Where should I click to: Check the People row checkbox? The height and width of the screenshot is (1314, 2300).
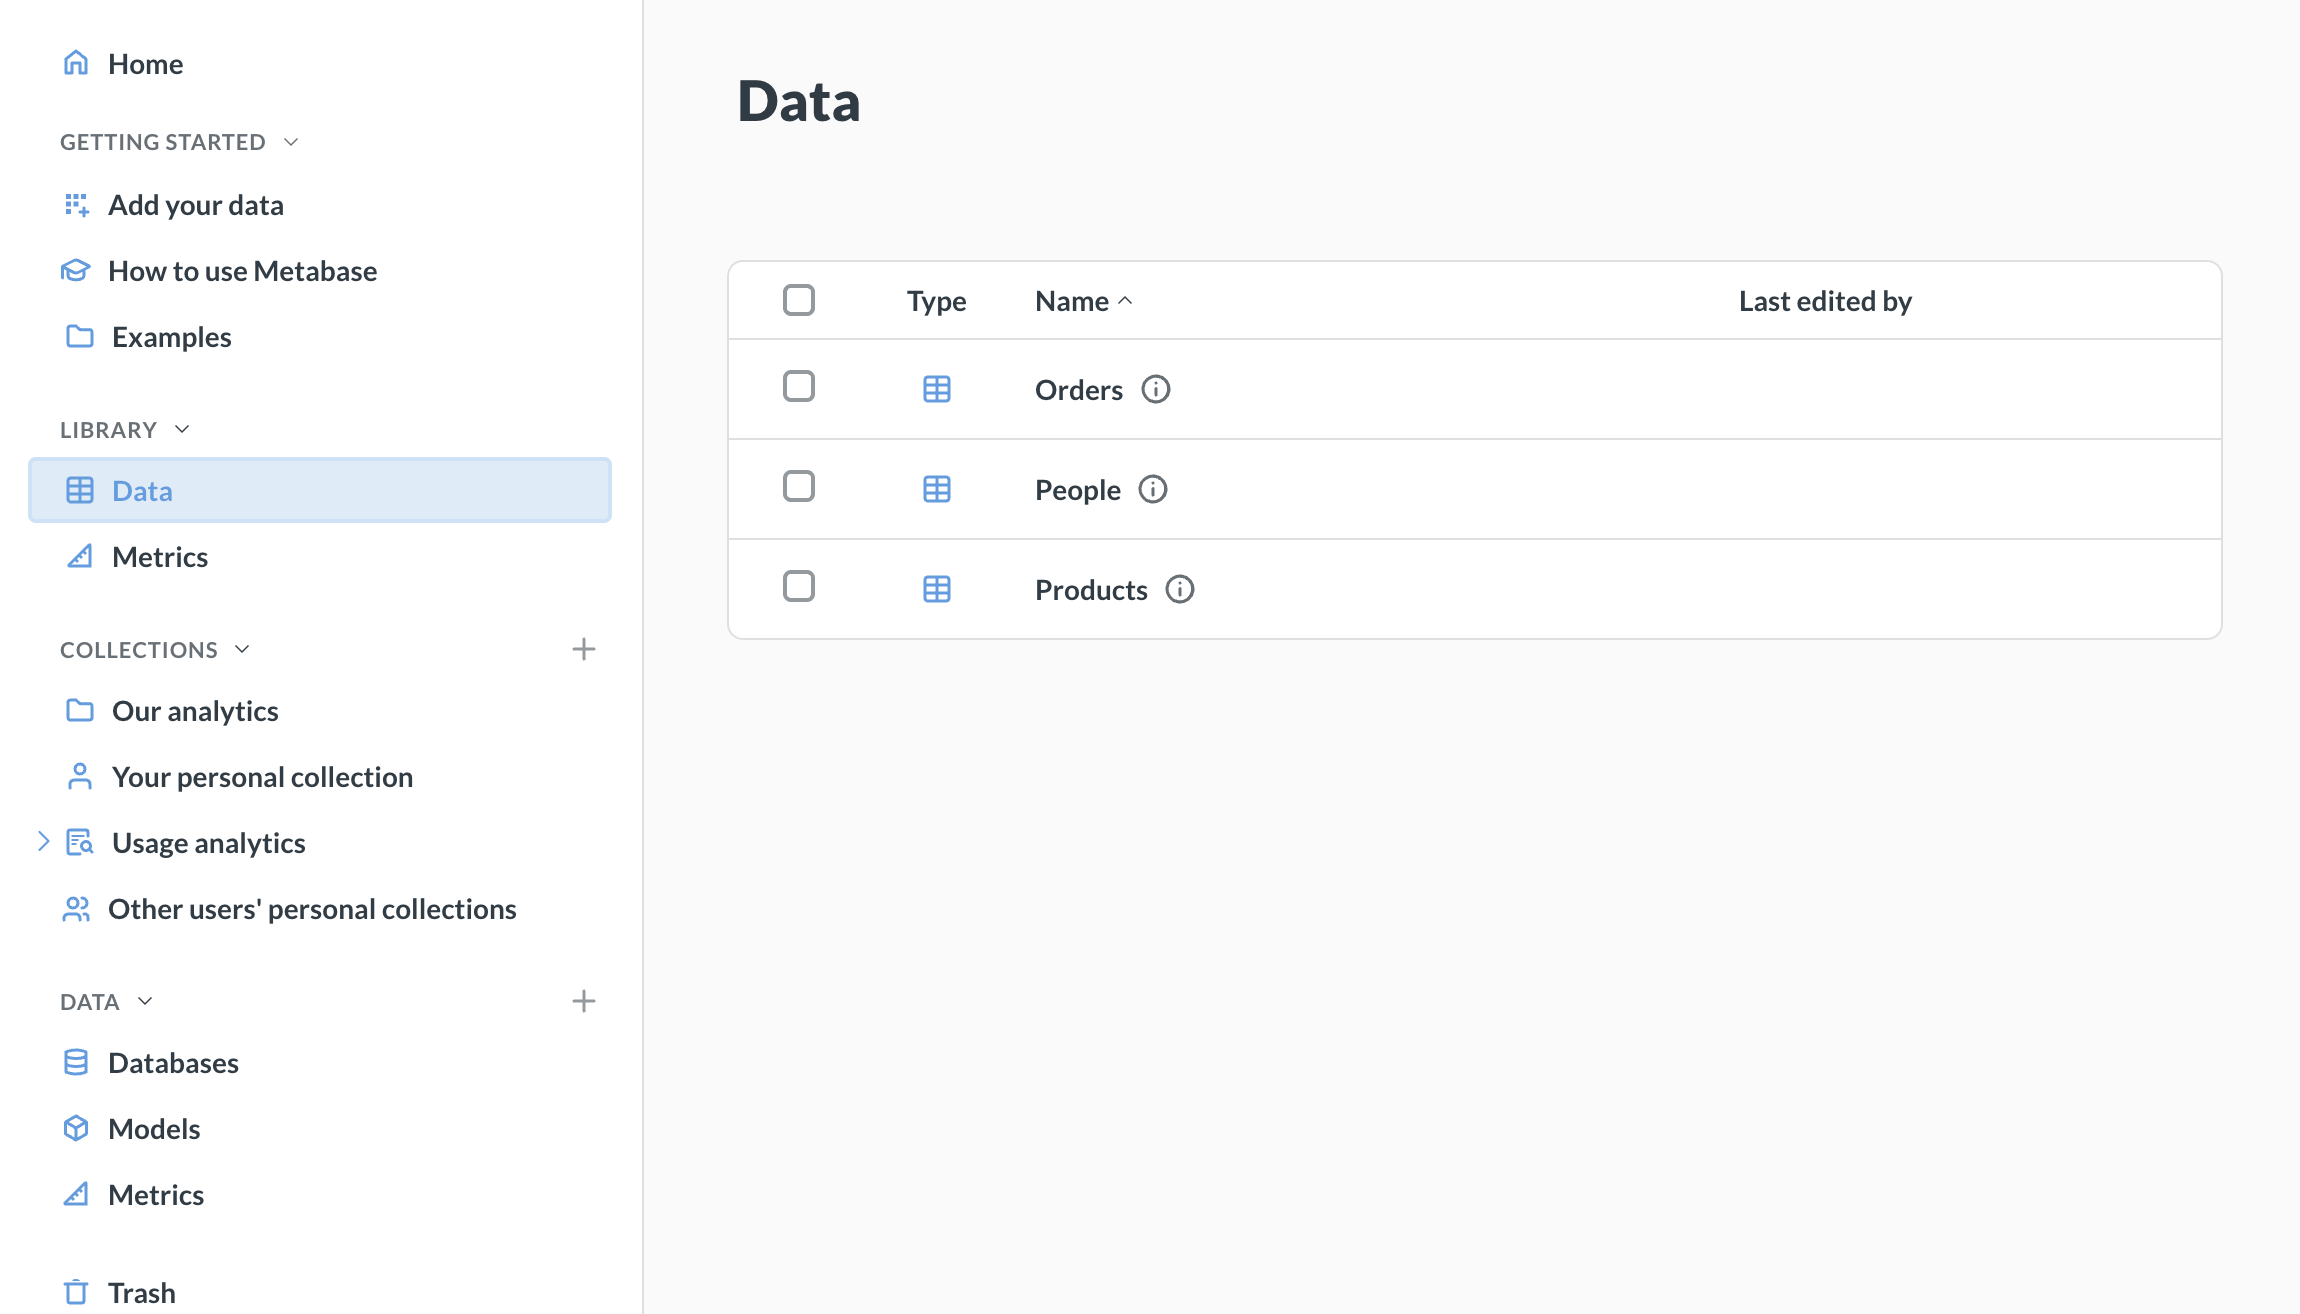(x=798, y=487)
